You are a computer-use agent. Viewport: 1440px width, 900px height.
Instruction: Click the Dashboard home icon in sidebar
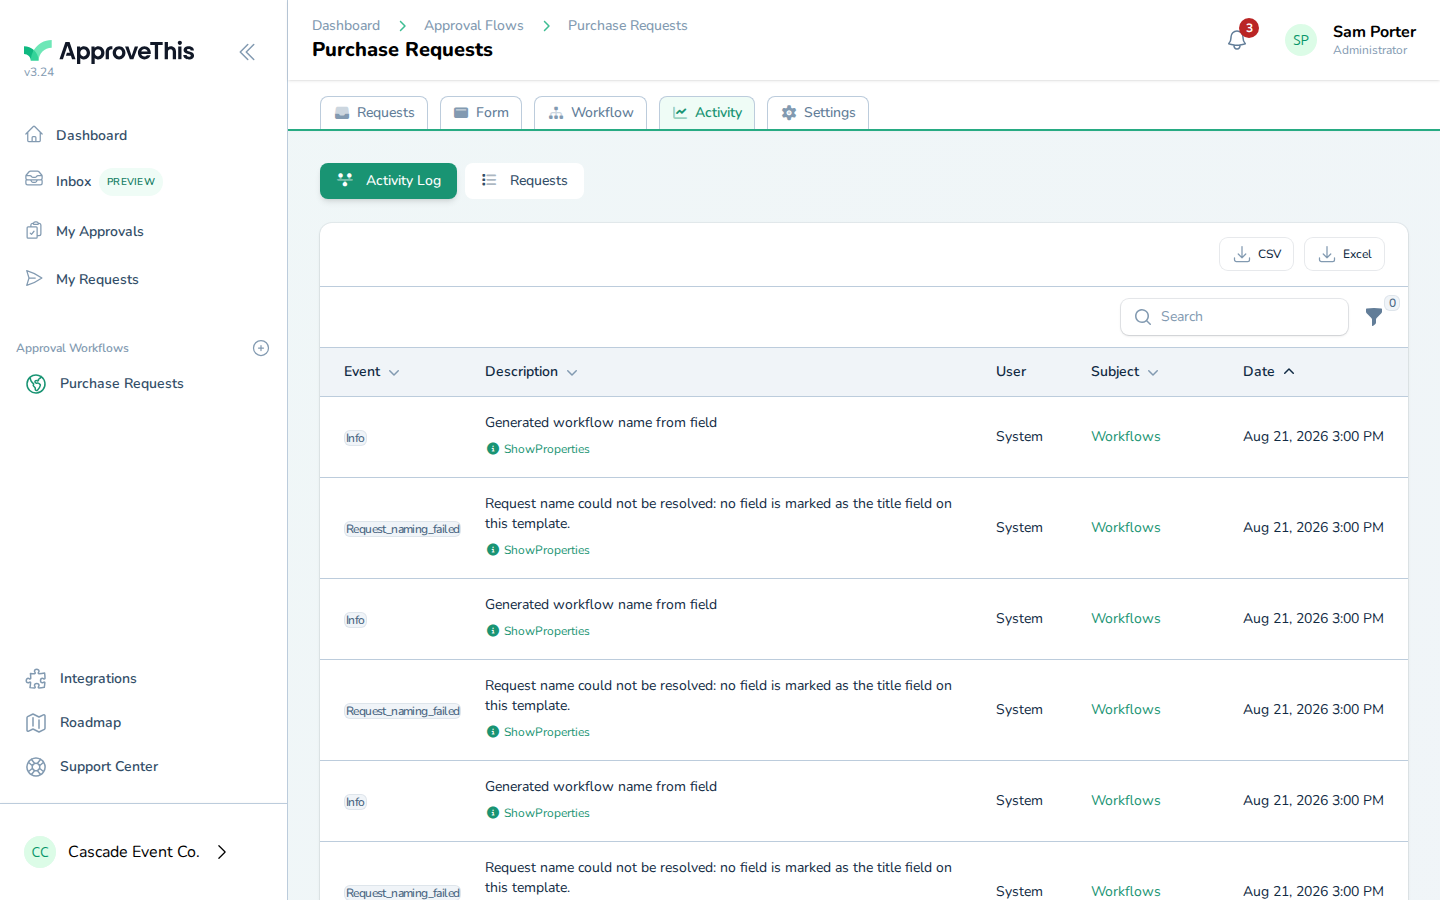coord(34,134)
